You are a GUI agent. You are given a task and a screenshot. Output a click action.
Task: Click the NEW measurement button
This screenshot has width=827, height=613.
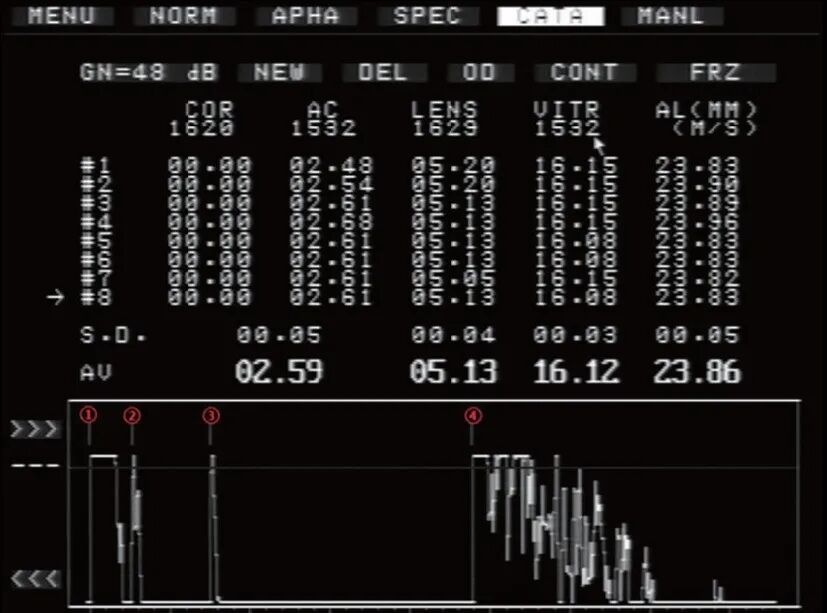[x=279, y=72]
